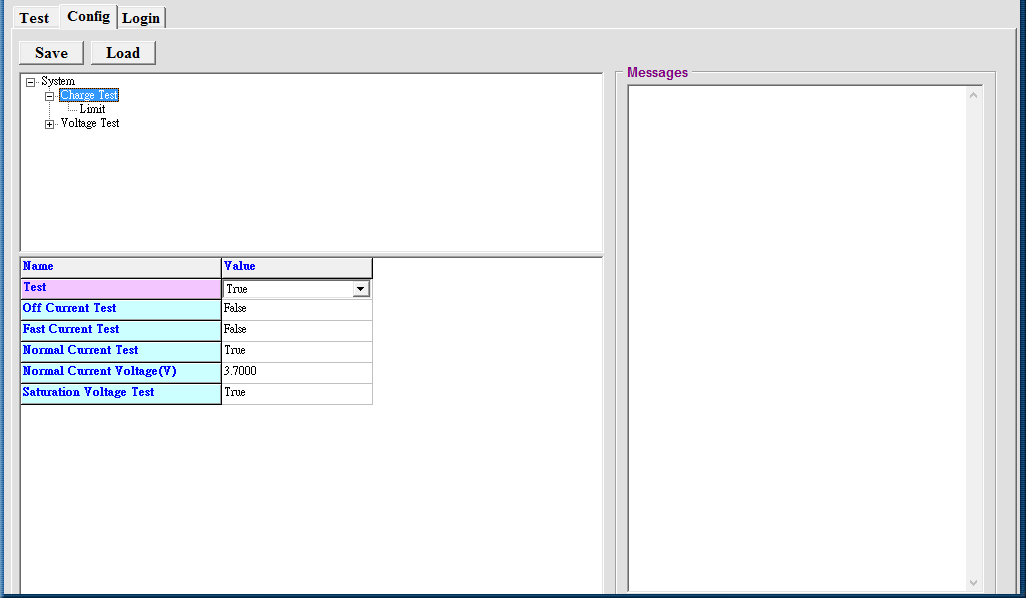Click the Save button
The image size is (1026, 598).
pyautogui.click(x=52, y=53)
